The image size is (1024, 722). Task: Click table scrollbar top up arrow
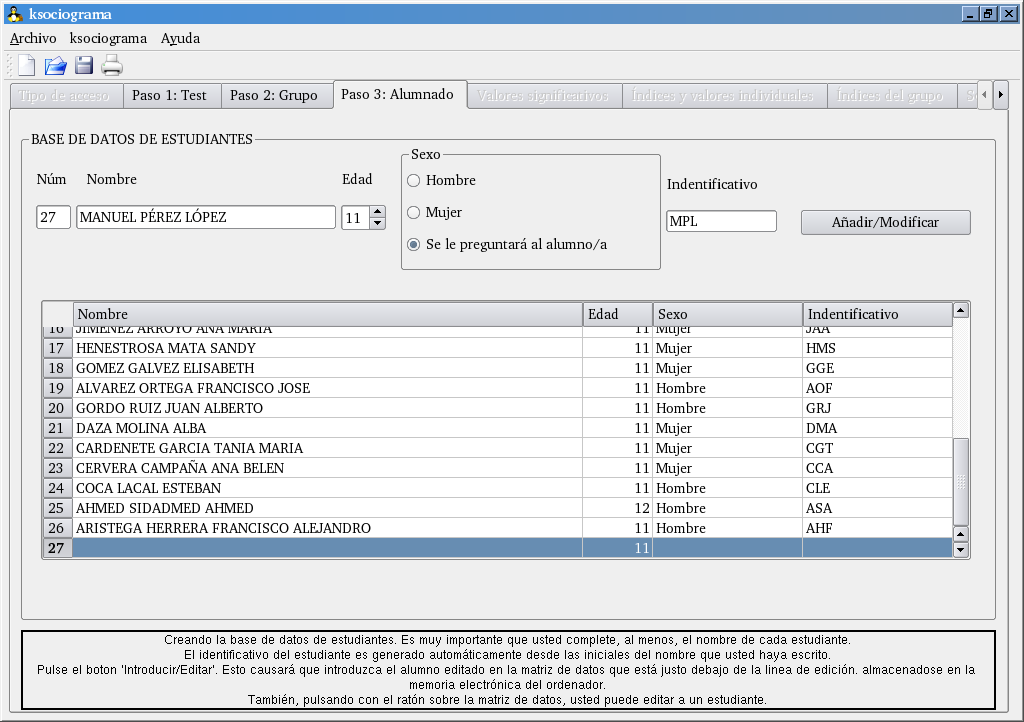961,310
